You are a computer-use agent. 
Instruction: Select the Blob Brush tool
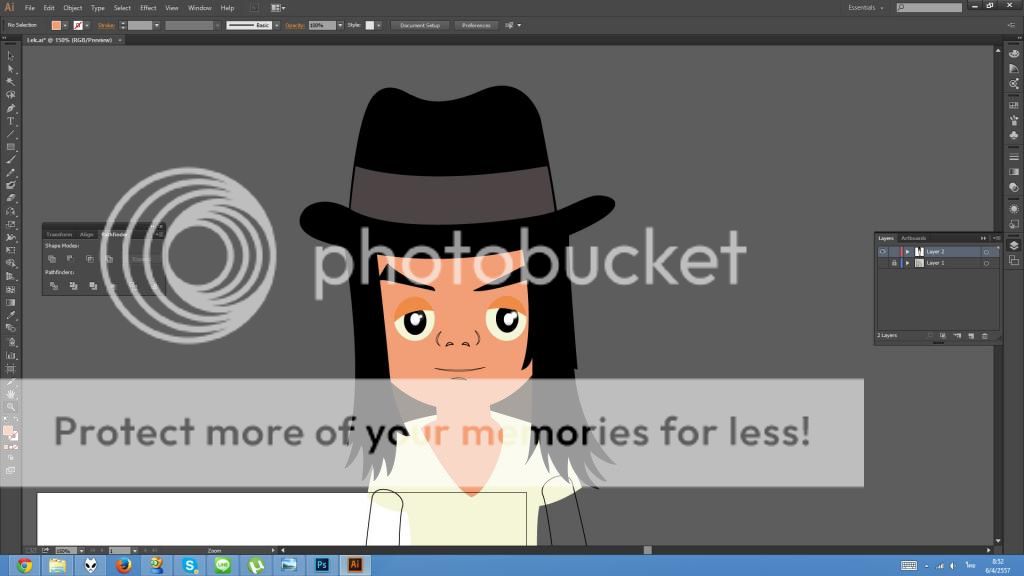(10, 185)
